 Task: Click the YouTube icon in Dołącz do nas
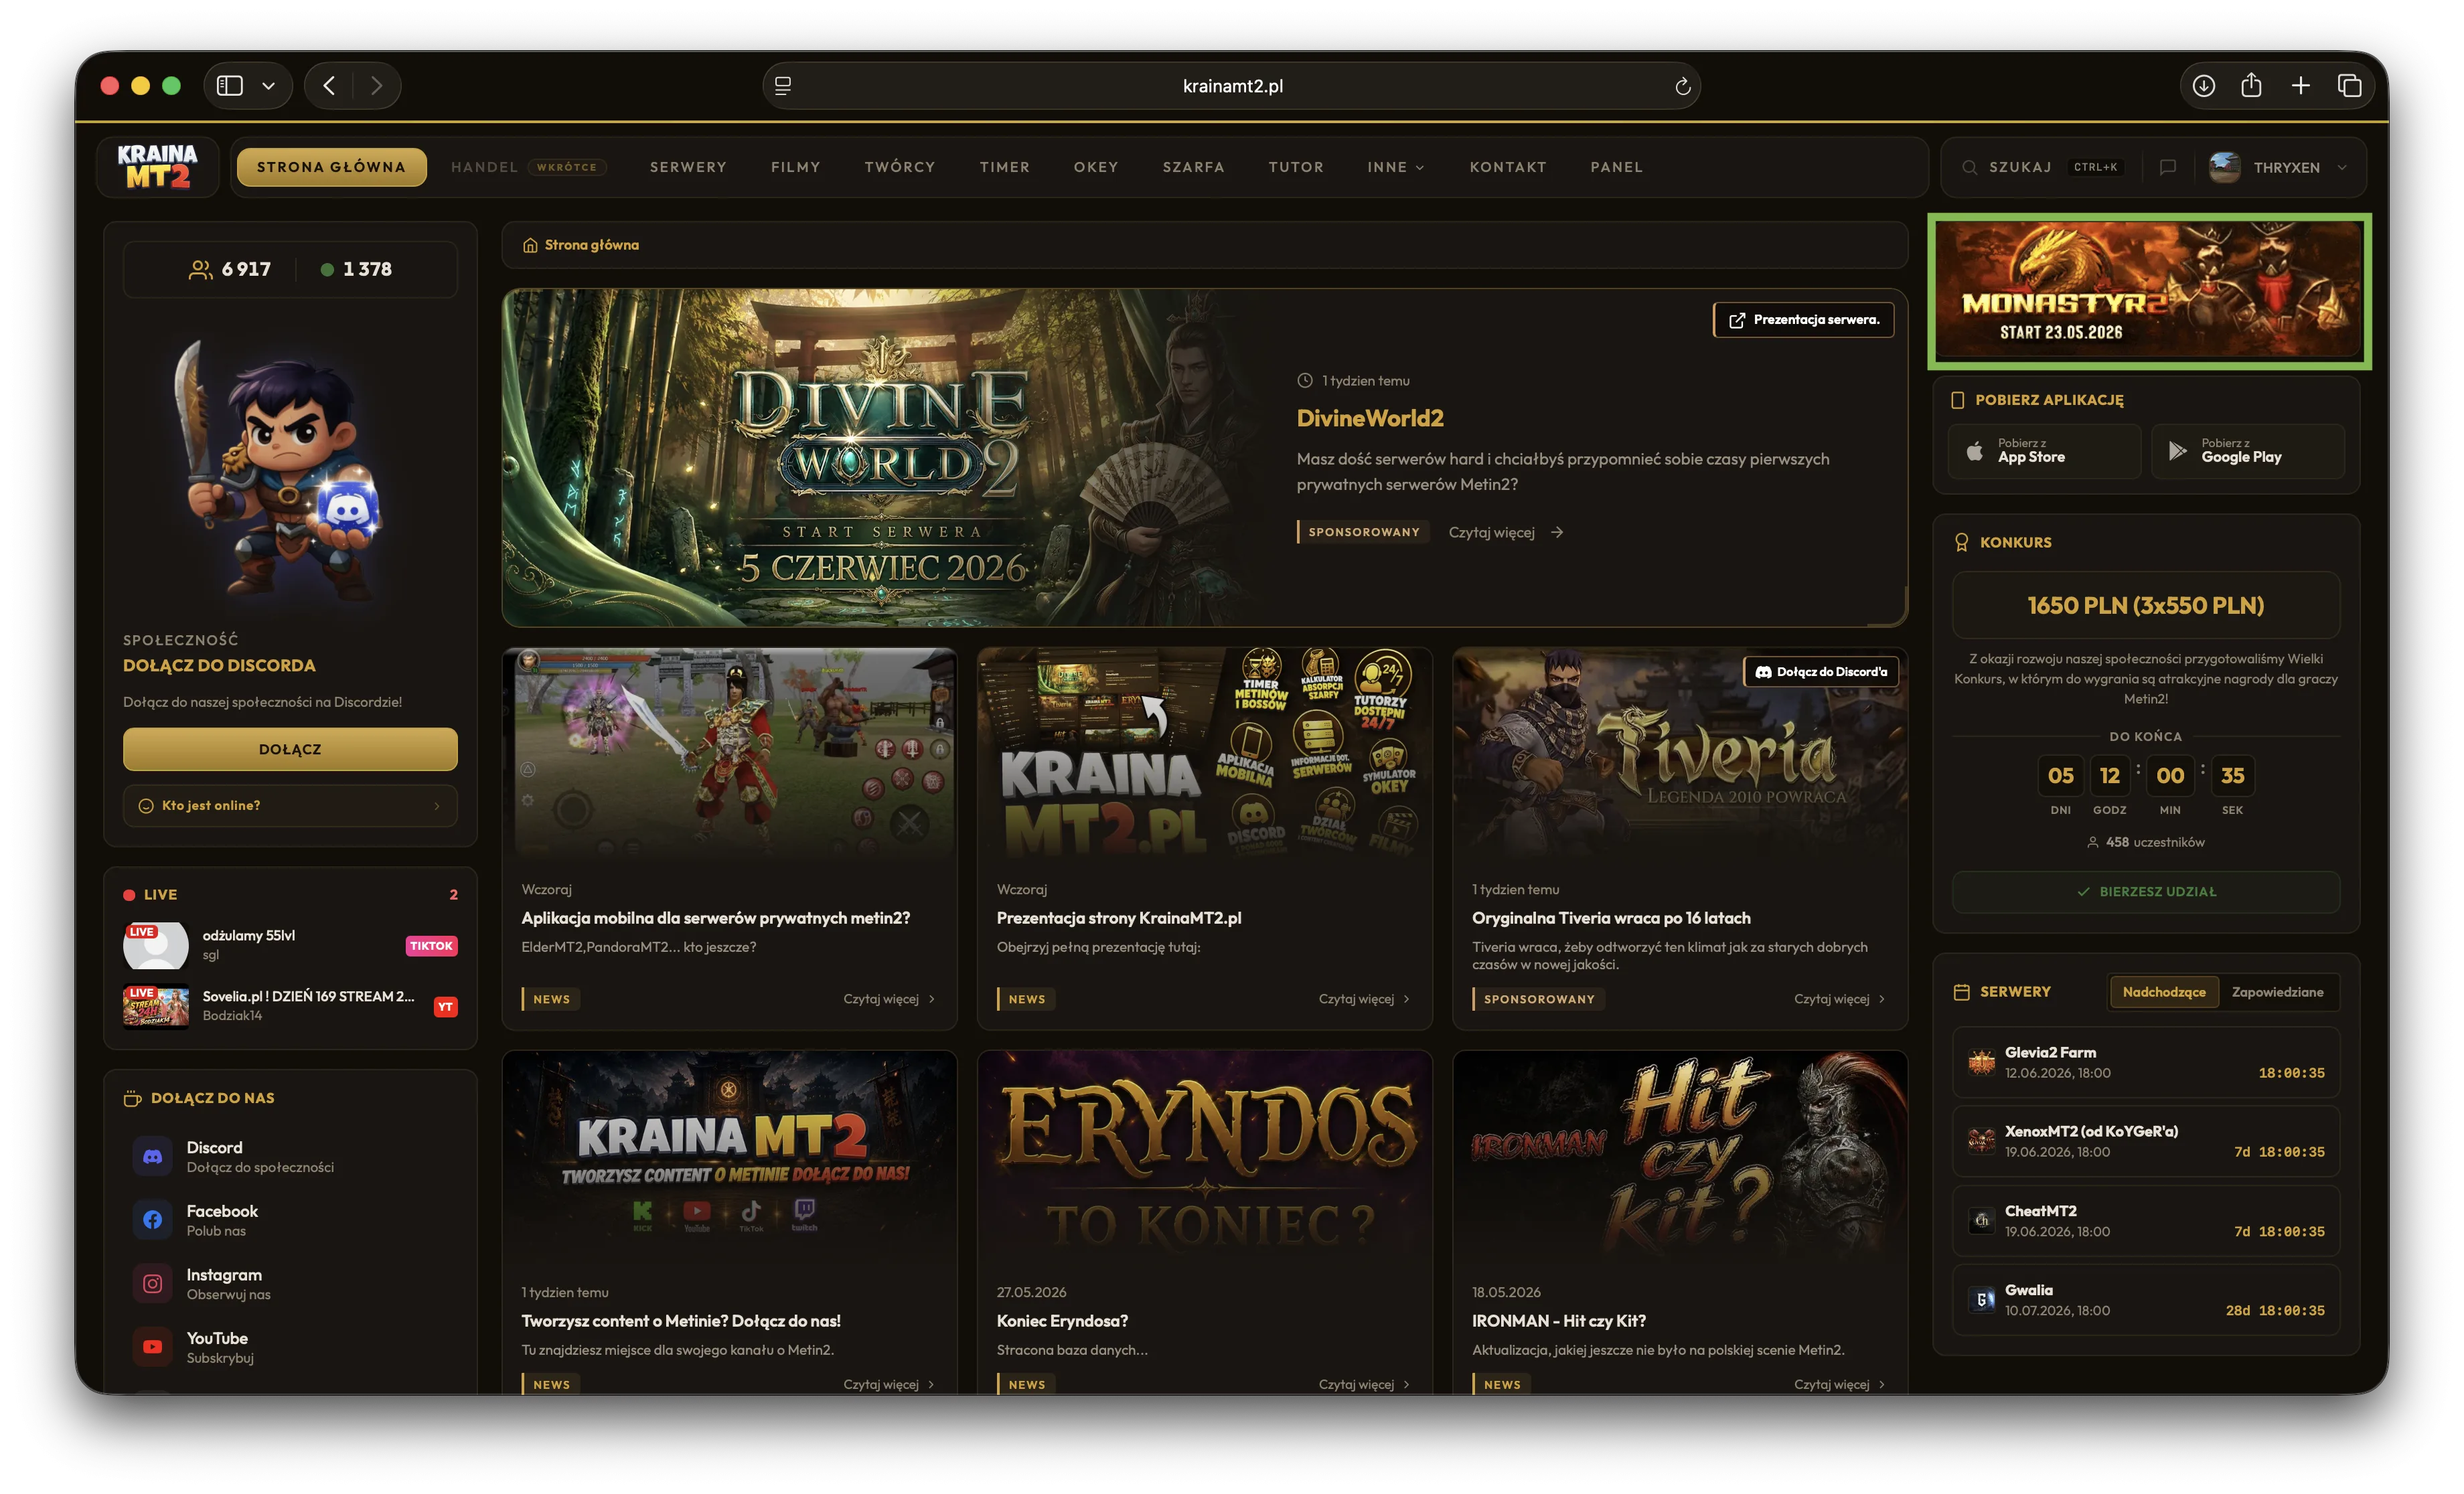coord(153,1346)
